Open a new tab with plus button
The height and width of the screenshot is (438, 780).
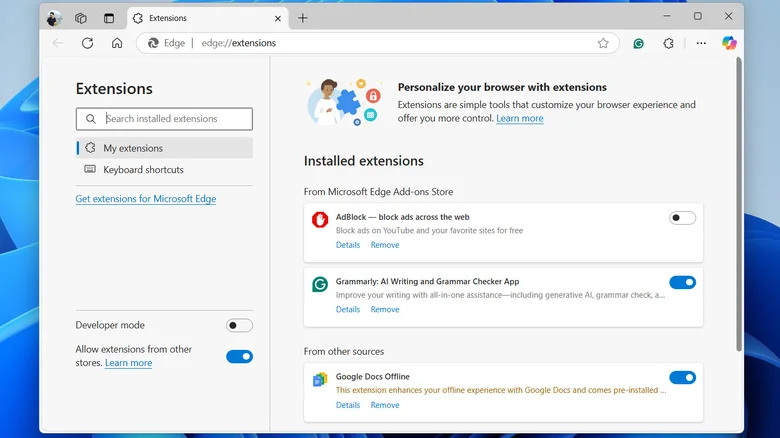(303, 18)
